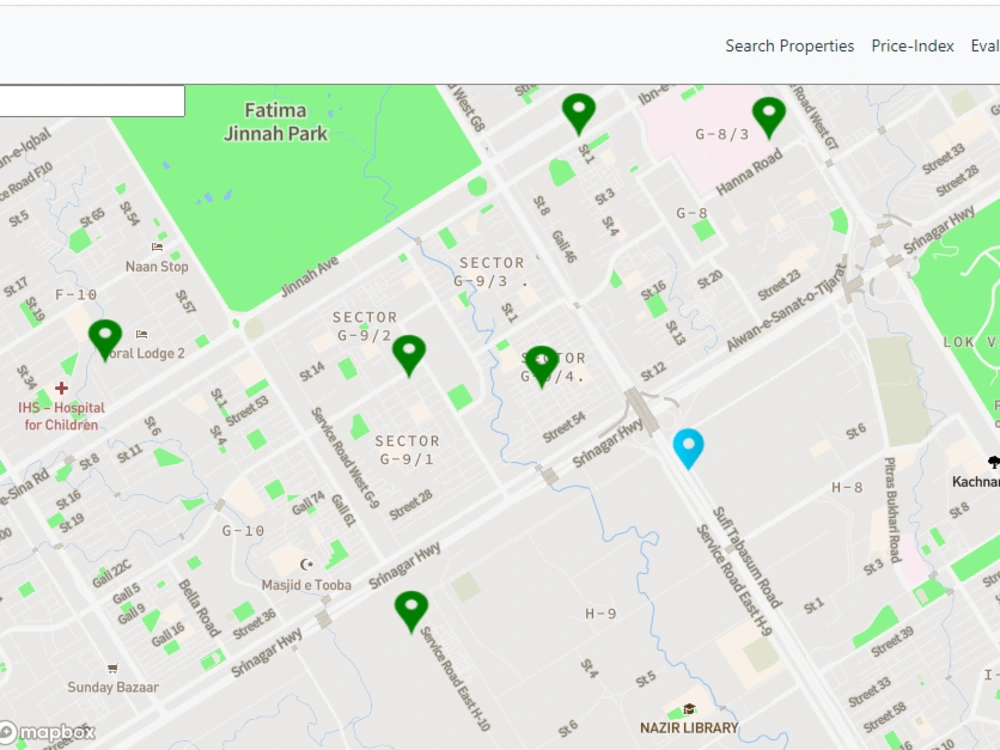Click the IHS Hospital red cross icon
Screen dimensions: 1000x750
point(61,388)
